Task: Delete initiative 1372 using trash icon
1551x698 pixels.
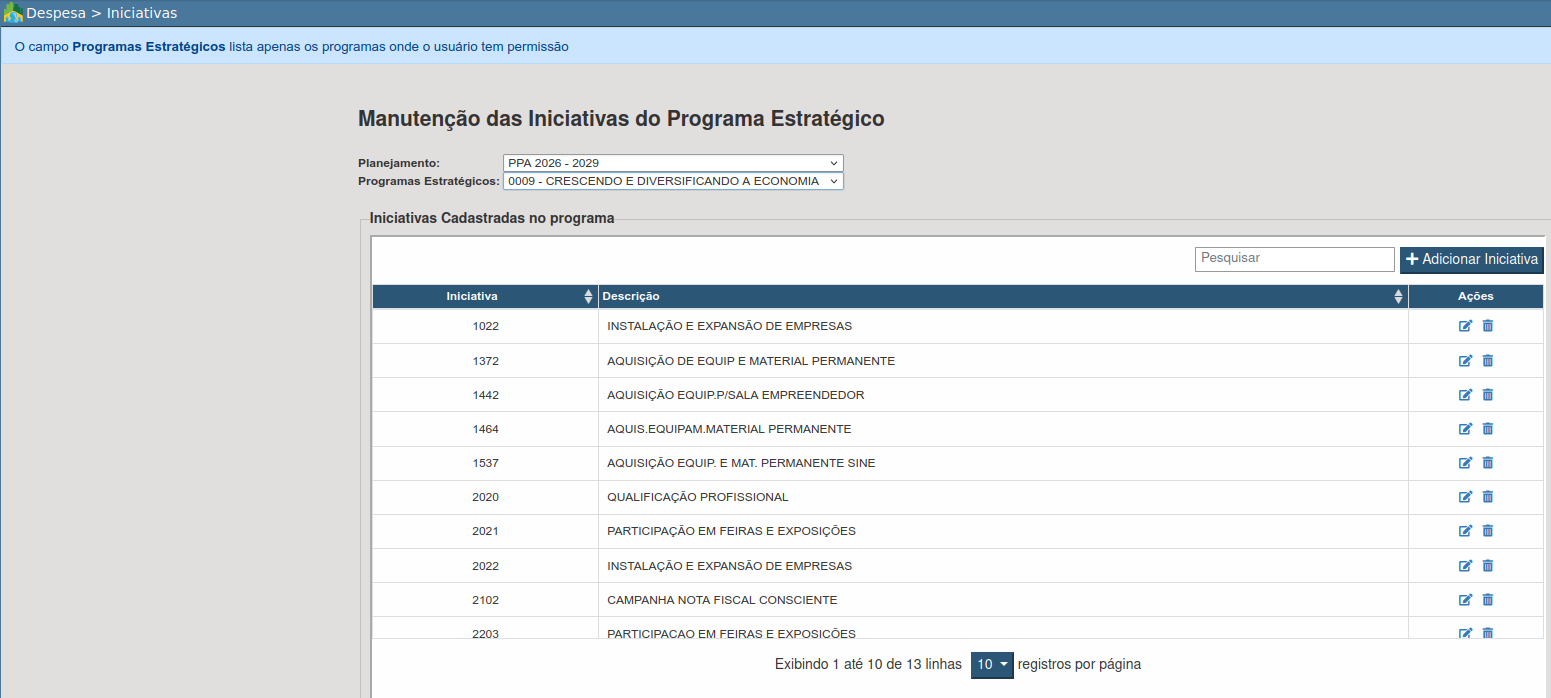Action: [1487, 360]
